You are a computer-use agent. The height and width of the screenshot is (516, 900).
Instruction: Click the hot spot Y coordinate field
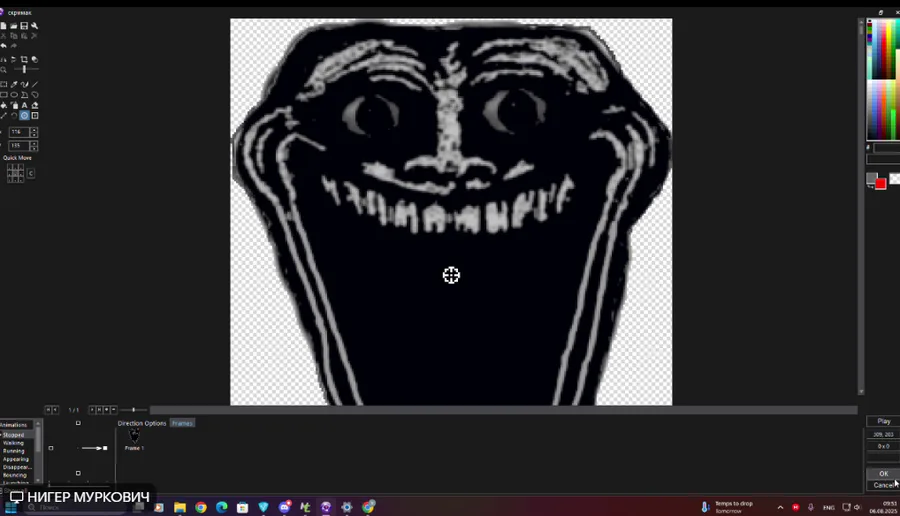[18, 146]
